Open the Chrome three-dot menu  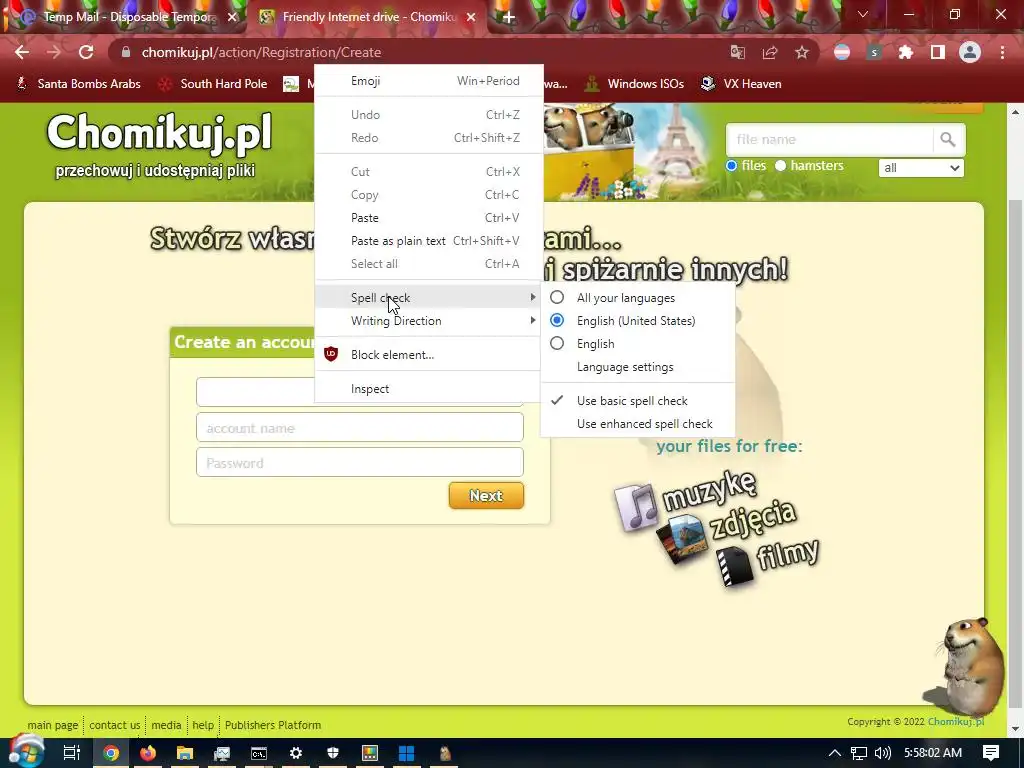pyautogui.click(x=1002, y=52)
